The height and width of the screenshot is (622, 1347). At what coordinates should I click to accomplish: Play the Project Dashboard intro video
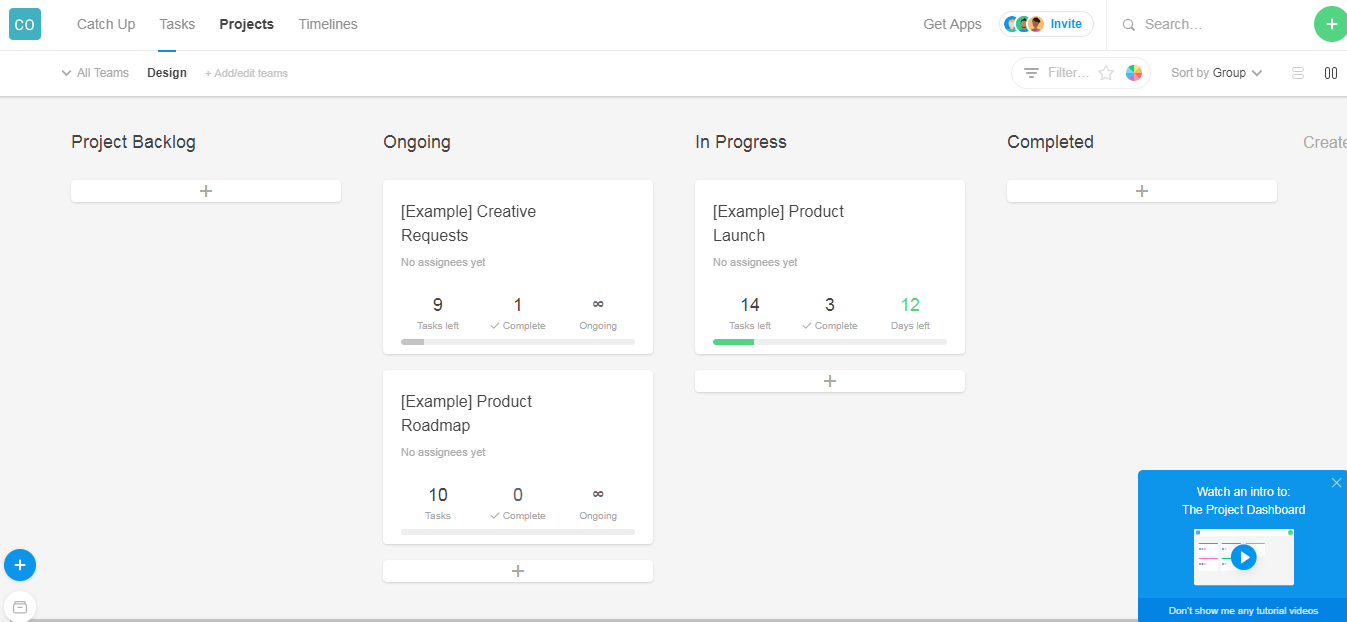coord(1243,557)
